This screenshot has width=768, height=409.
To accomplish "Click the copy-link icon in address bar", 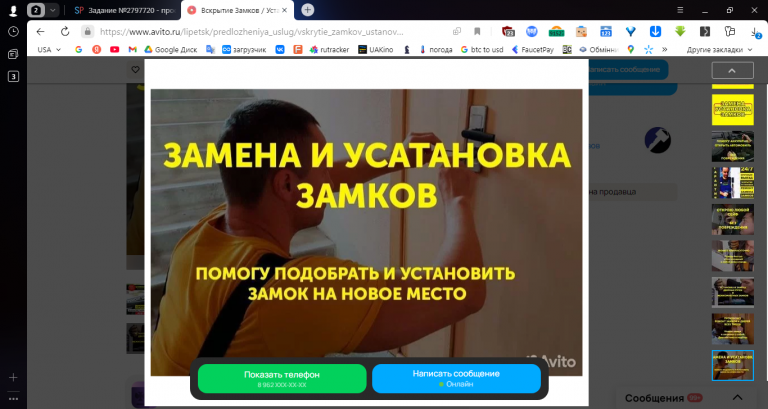I will [456, 31].
